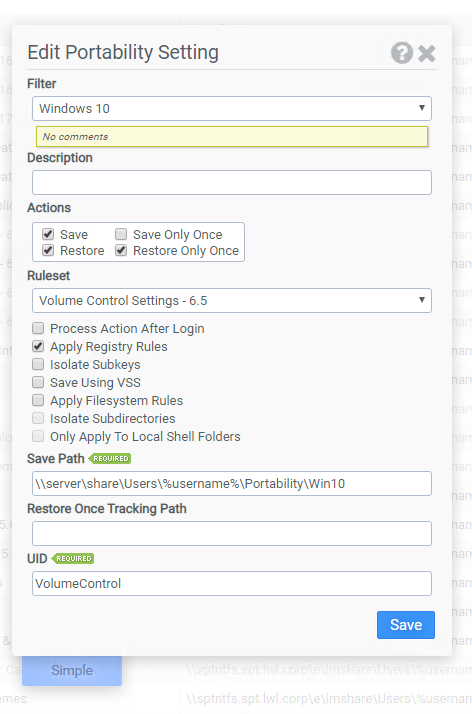Screen dimensions: 472x714
Task: Enable the Save Only Once checkbox
Action: coord(121,234)
